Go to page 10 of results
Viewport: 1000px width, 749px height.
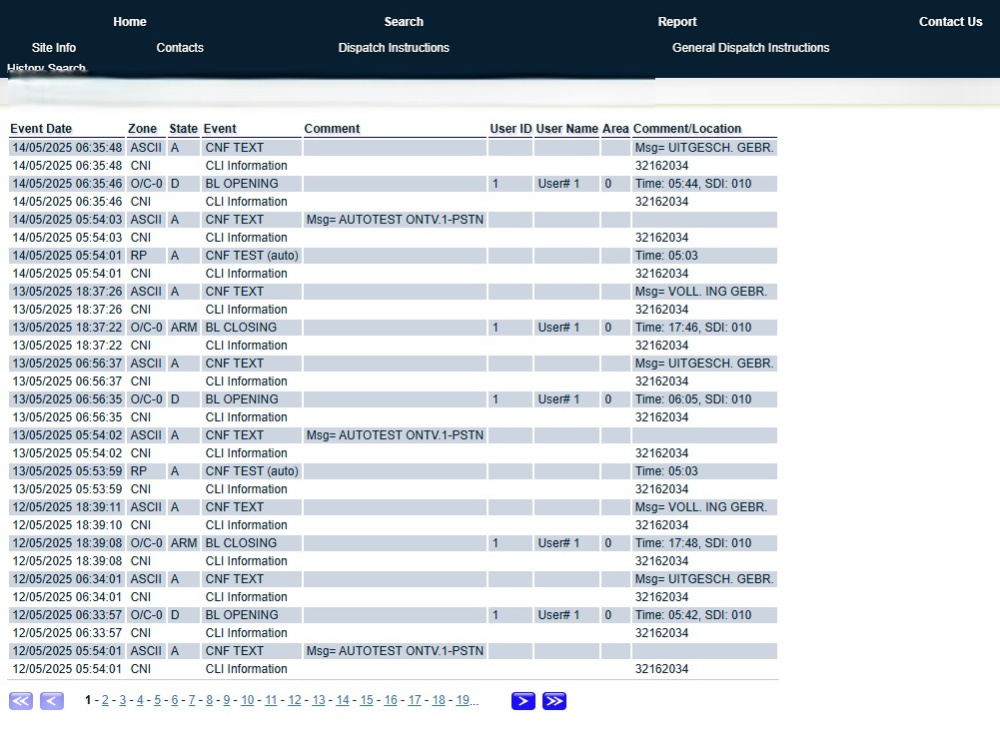[247, 700]
